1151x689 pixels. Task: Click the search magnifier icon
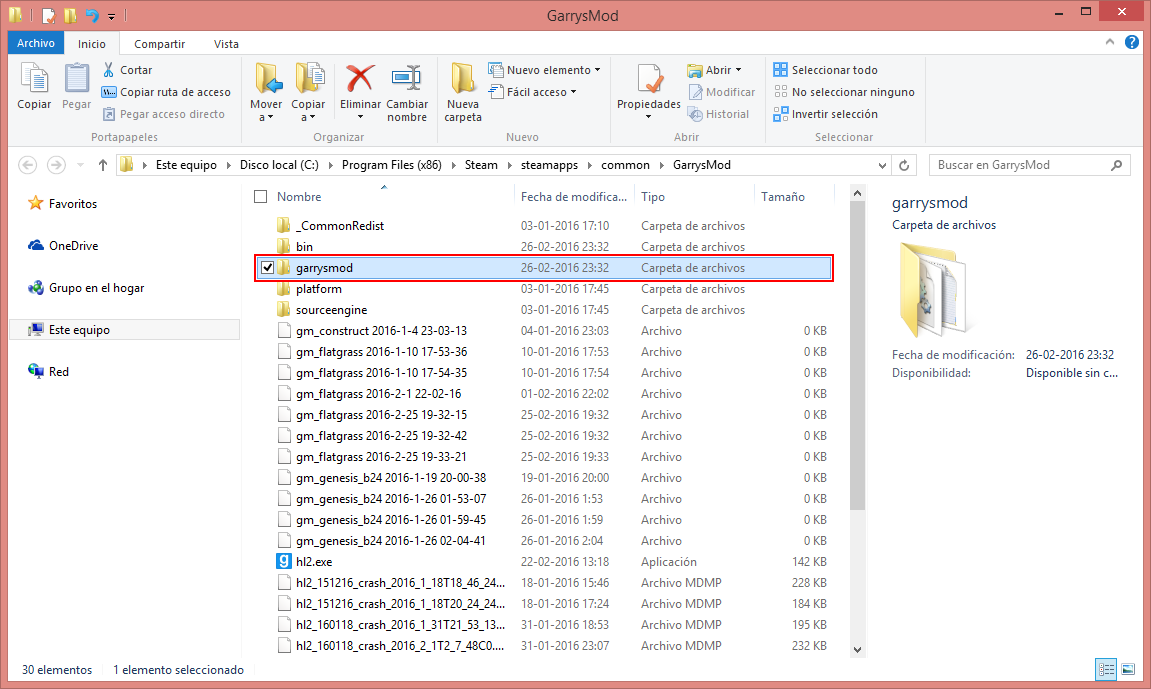click(x=1116, y=165)
